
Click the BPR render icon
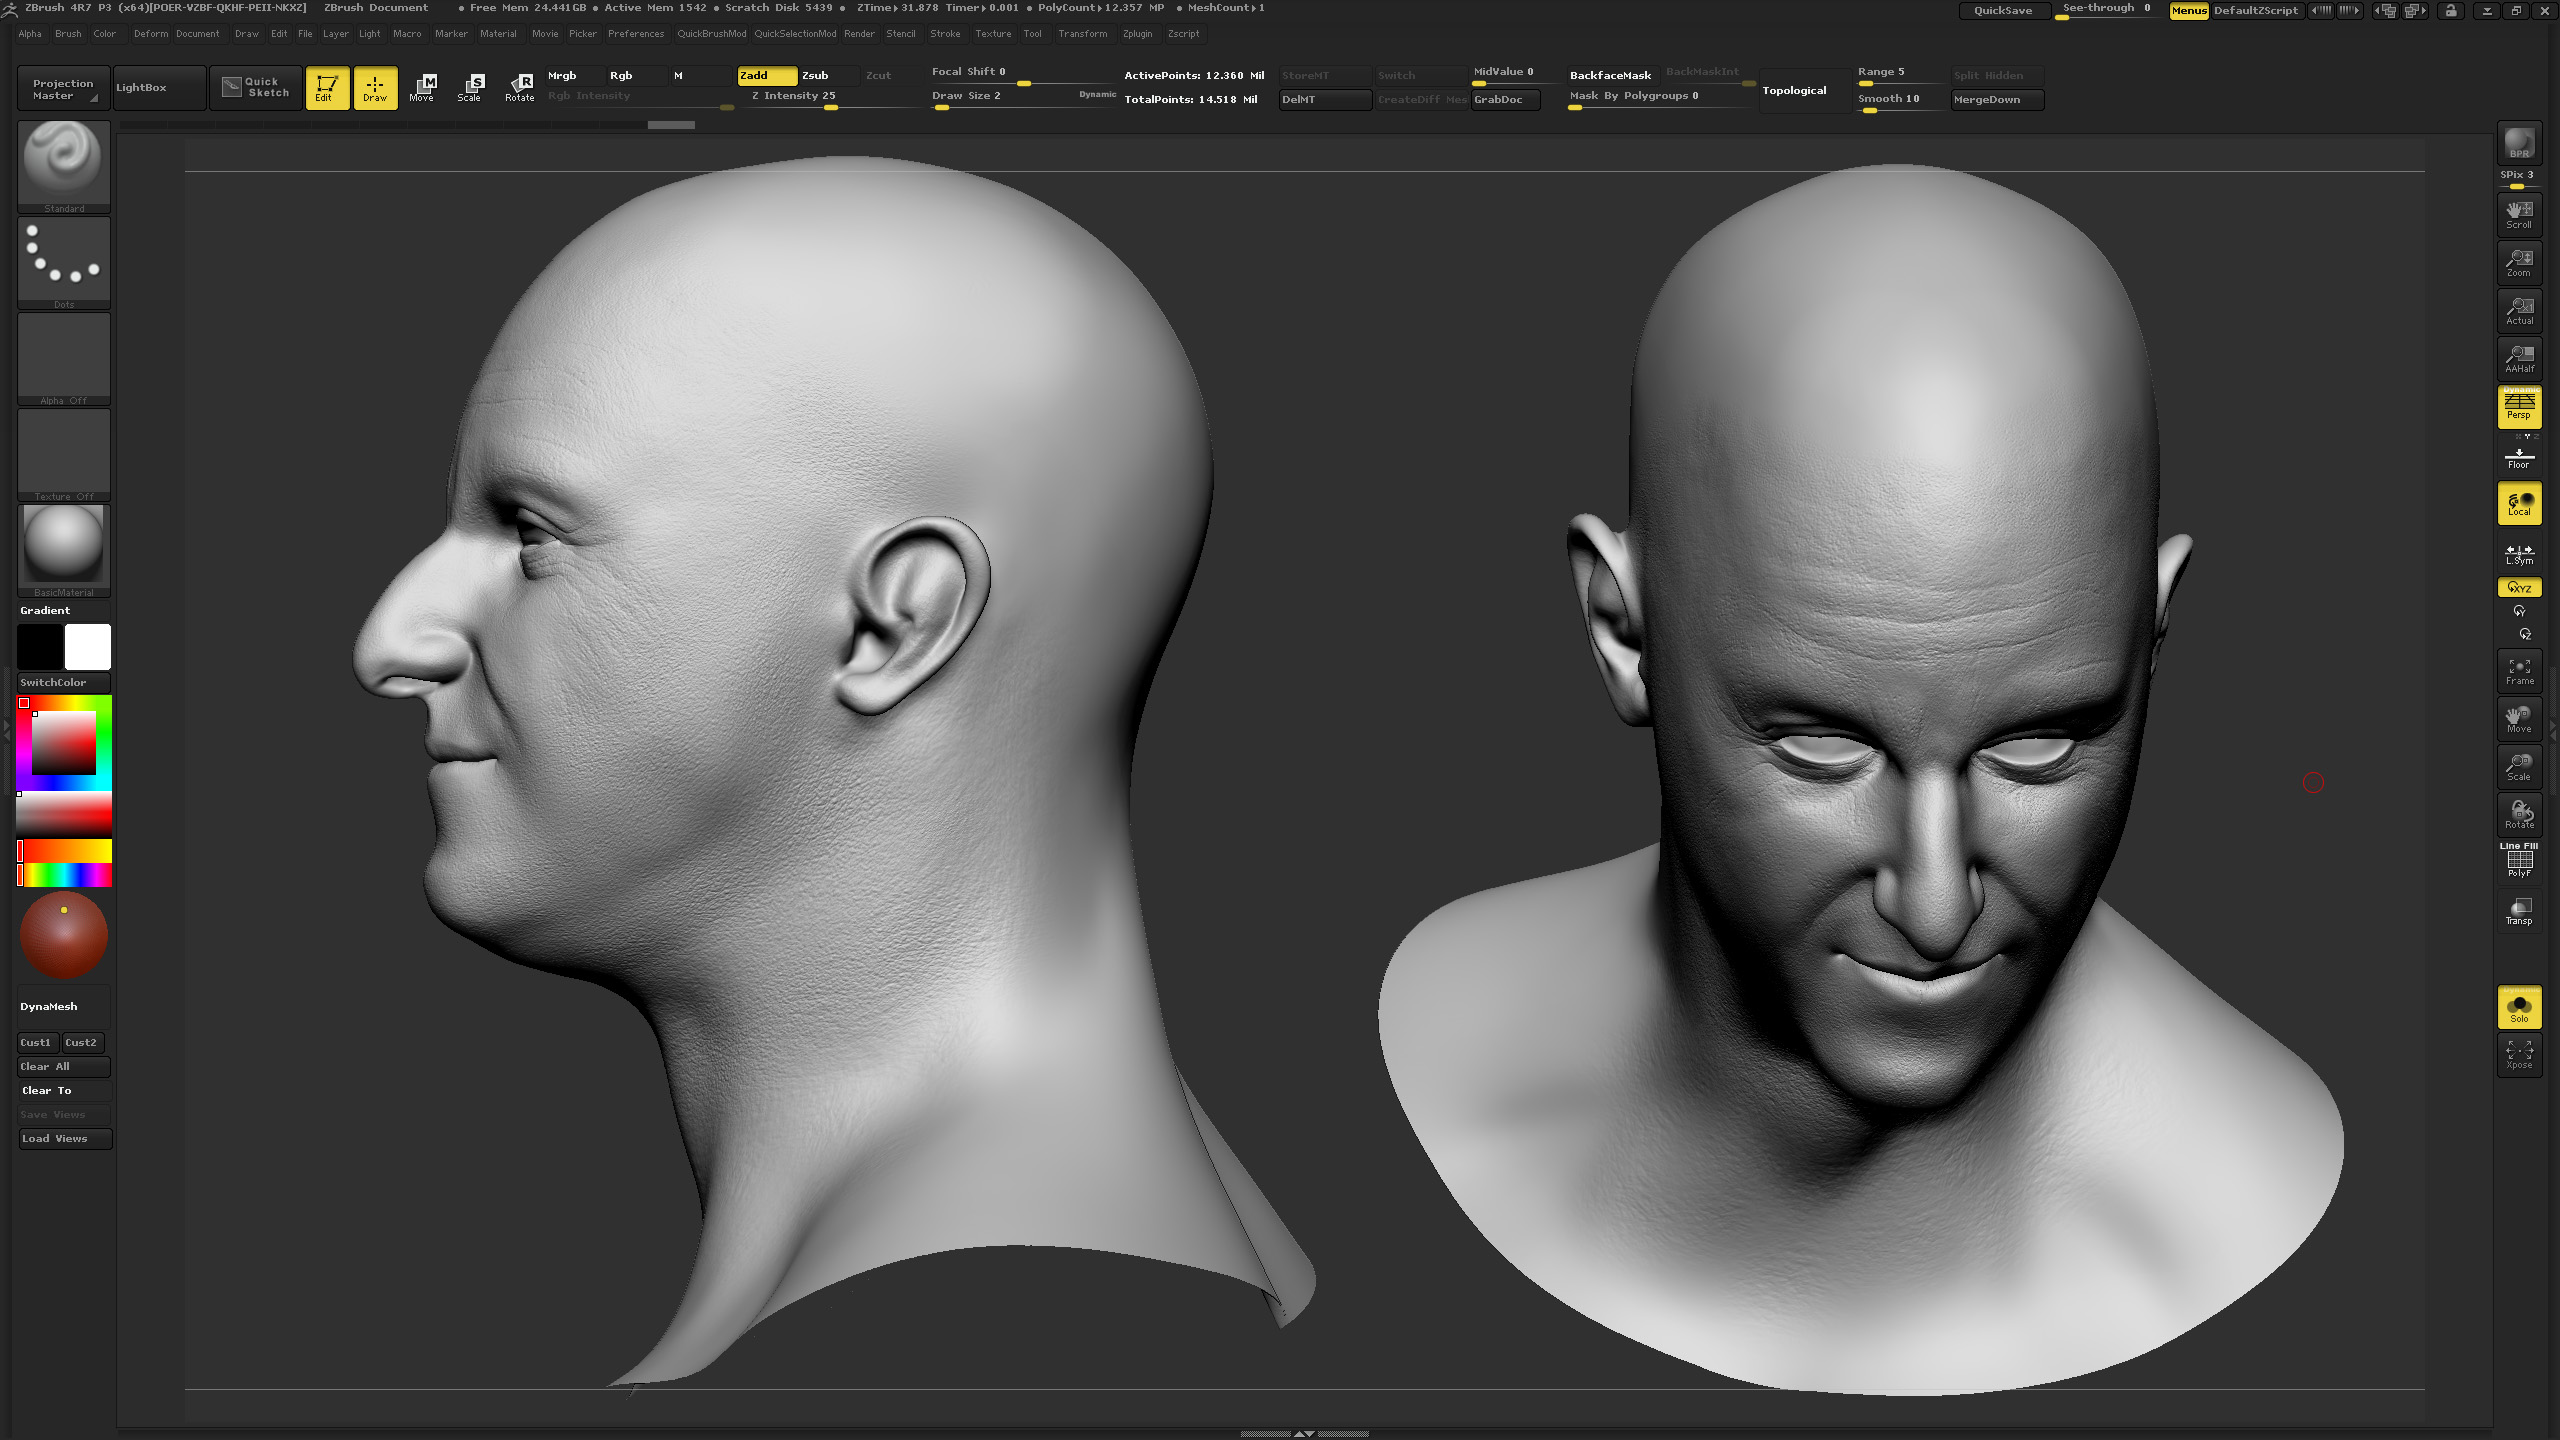[2519, 143]
